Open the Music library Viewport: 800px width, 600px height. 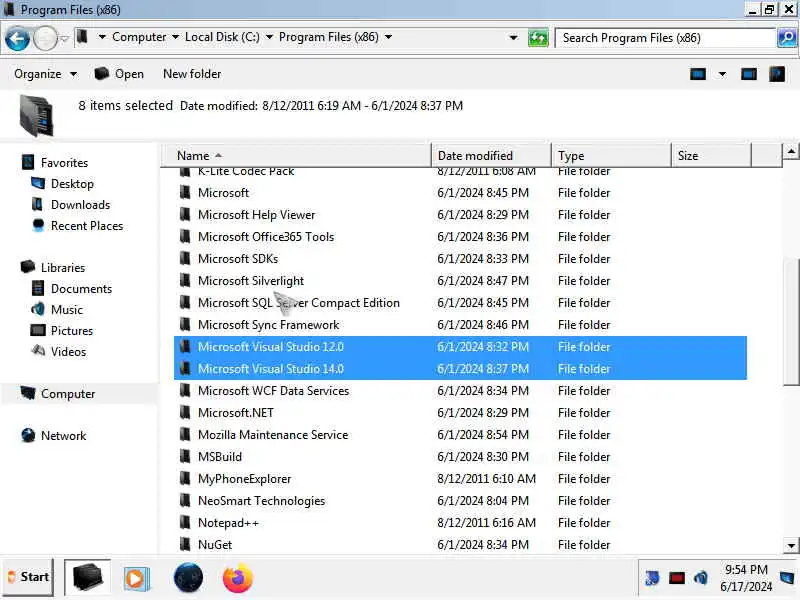(x=66, y=310)
